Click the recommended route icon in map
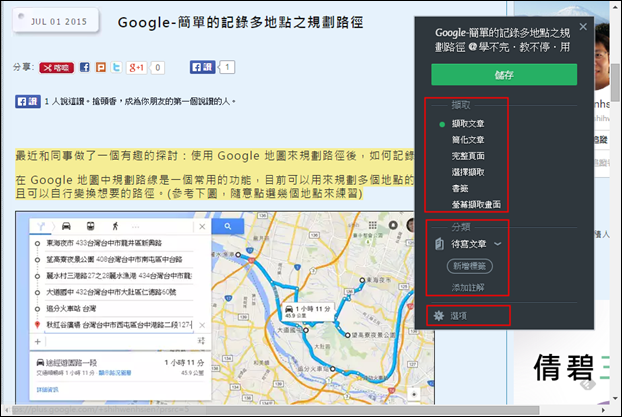This screenshot has height=417, width=622. point(41,227)
